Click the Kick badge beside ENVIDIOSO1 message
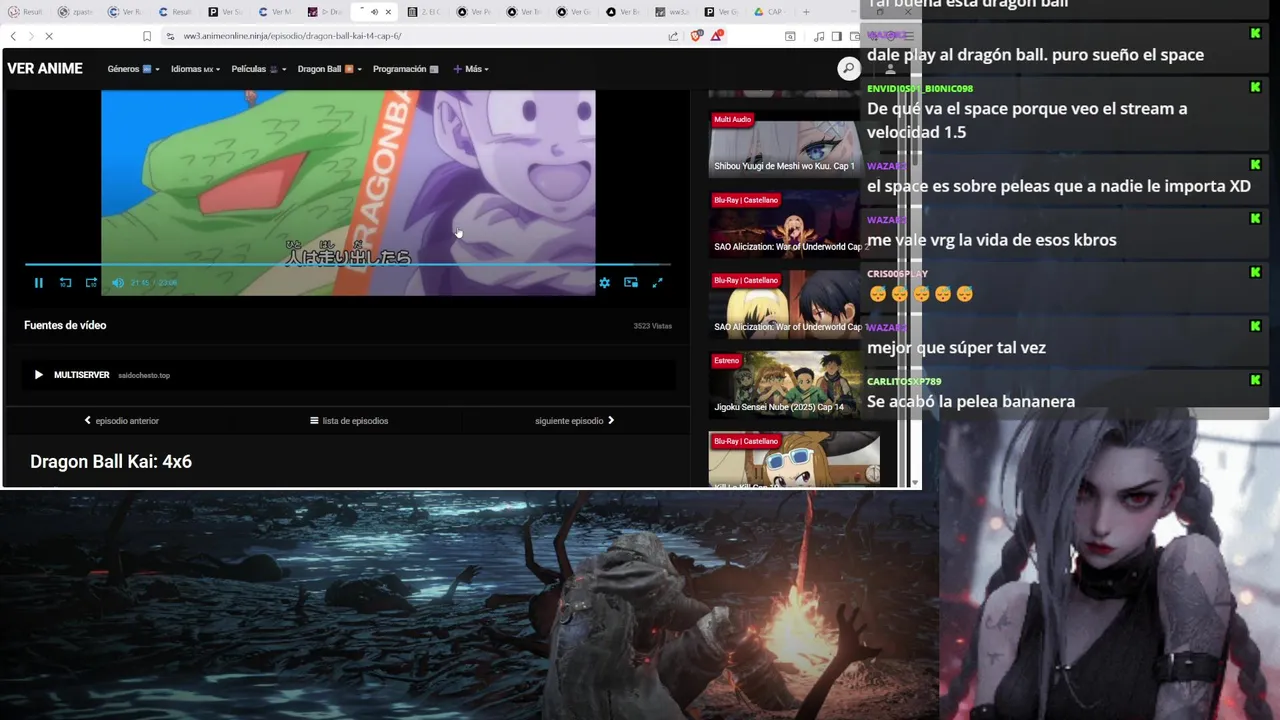Viewport: 1280px width, 720px height. [x=1255, y=87]
